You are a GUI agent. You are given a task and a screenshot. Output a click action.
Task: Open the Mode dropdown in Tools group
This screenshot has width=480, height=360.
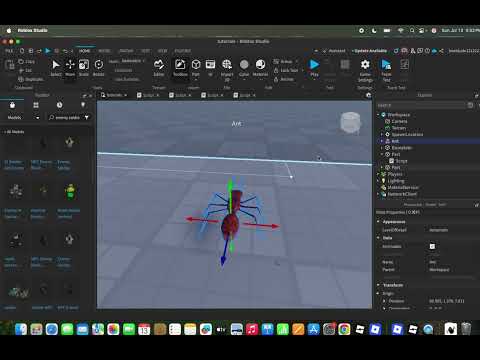(132, 61)
